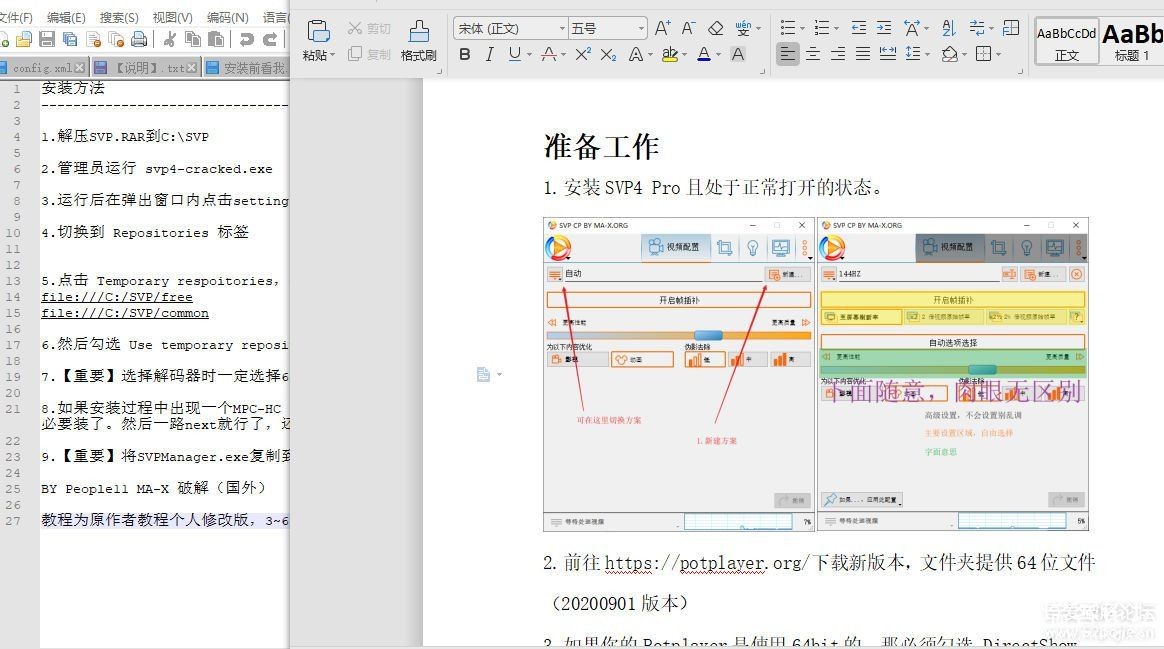
Task: Open the 视图(V) menu in Notepad++
Action: pos(172,17)
